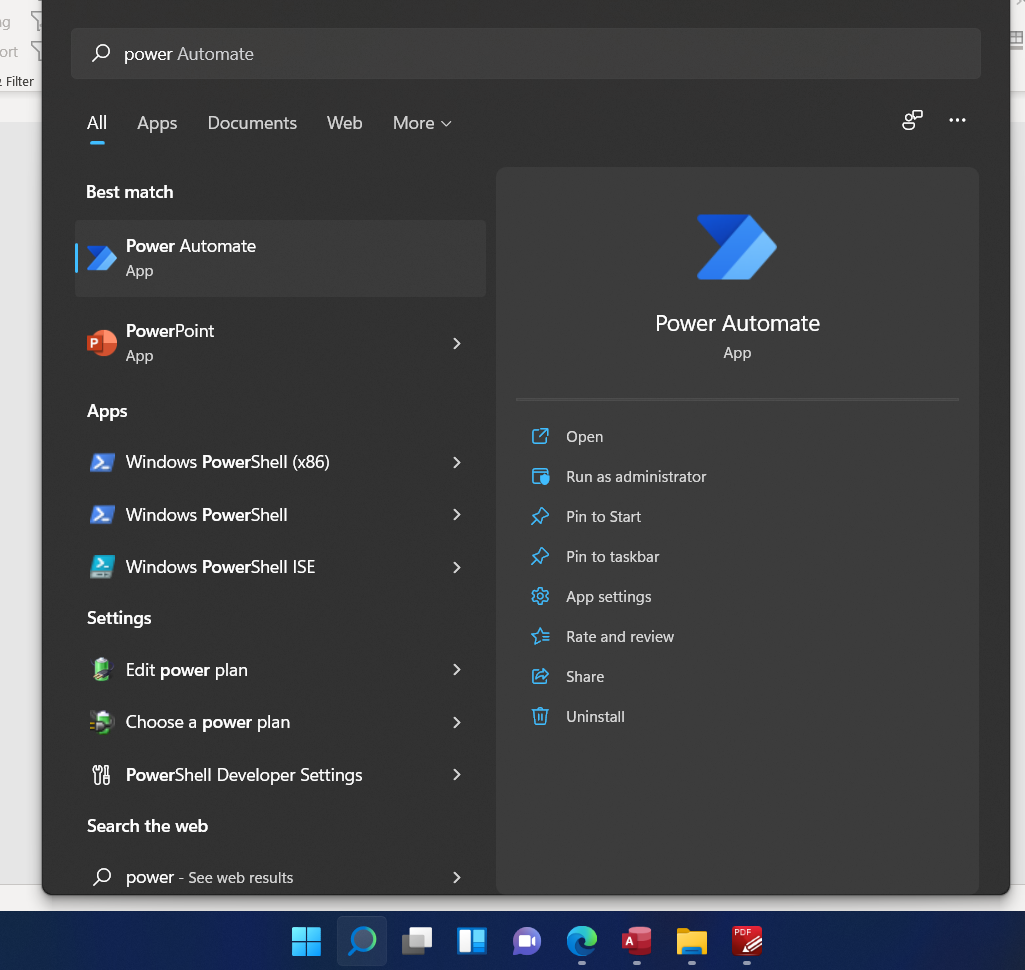Uninstall the Power Automate app
The image size is (1025, 970).
point(595,717)
